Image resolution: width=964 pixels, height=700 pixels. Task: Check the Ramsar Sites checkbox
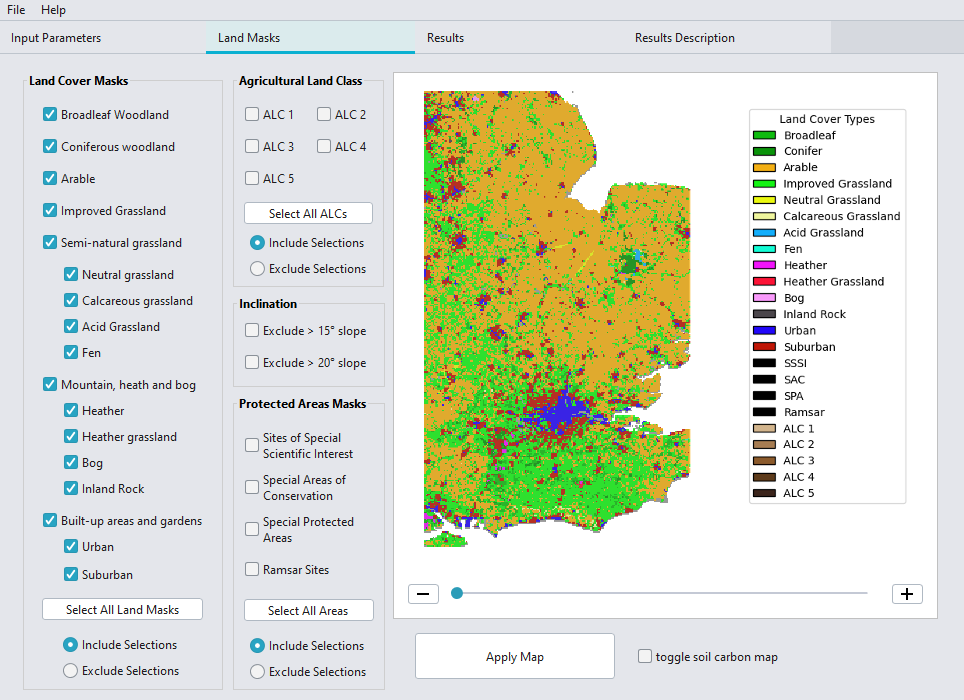pos(252,570)
